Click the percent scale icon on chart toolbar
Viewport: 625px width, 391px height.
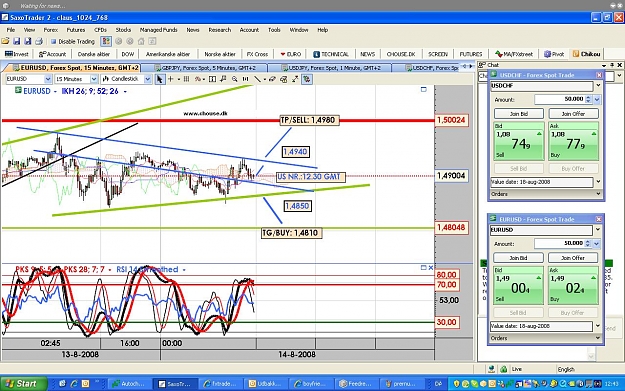pos(197,79)
